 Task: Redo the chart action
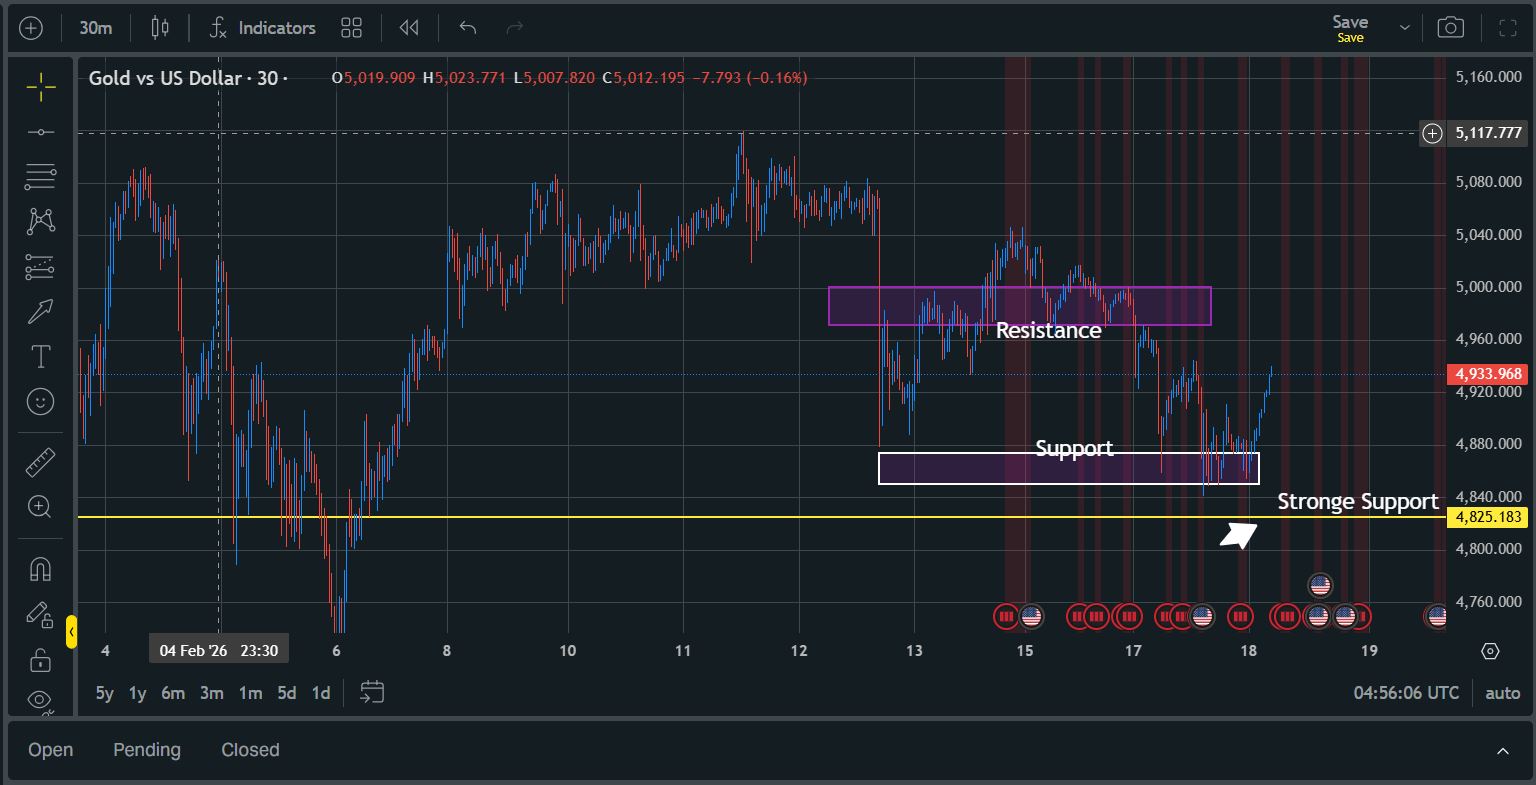click(515, 28)
